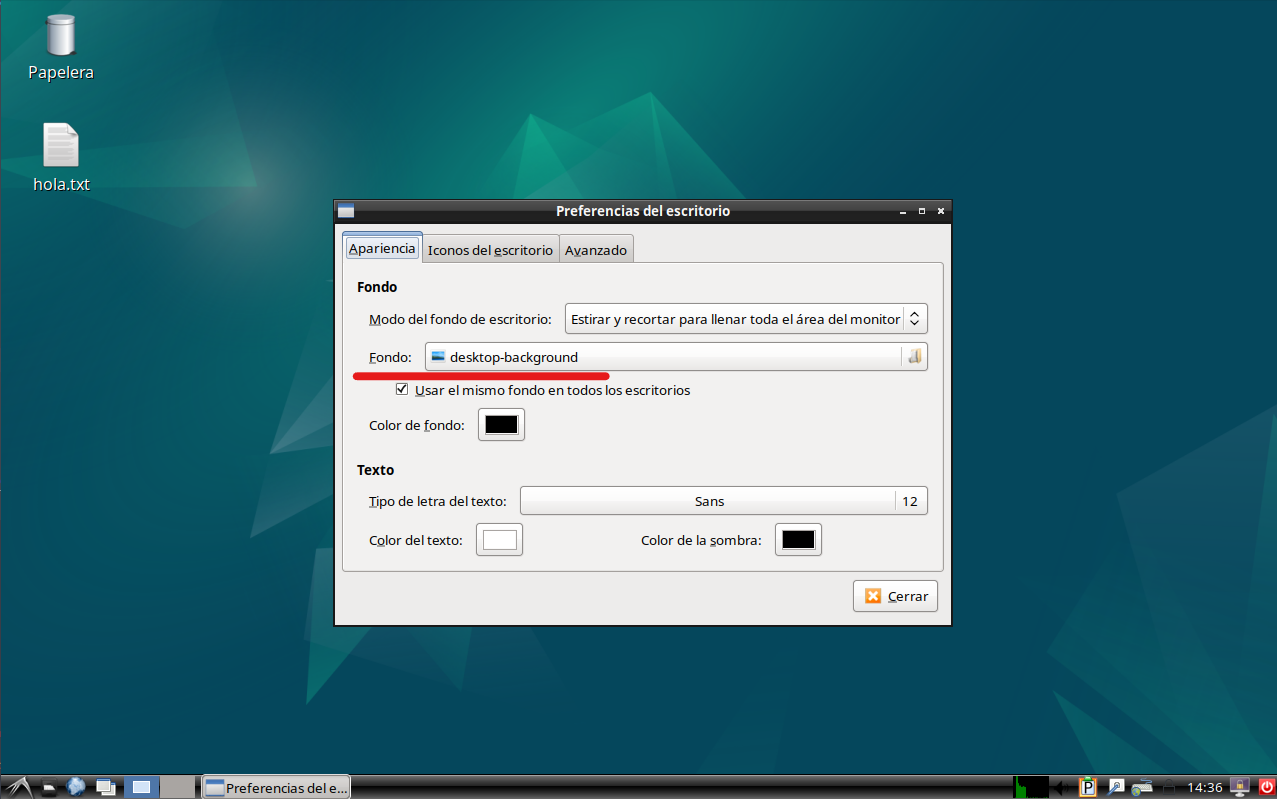Open the 'Color de la sombra' swatch

(x=798, y=540)
